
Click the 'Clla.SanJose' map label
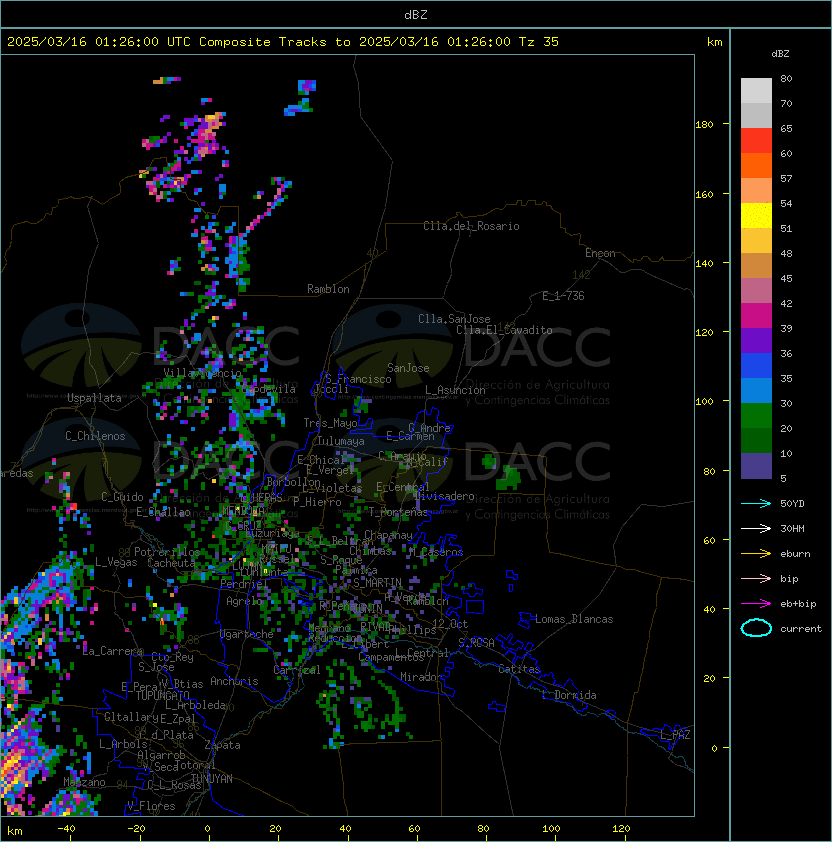(454, 319)
